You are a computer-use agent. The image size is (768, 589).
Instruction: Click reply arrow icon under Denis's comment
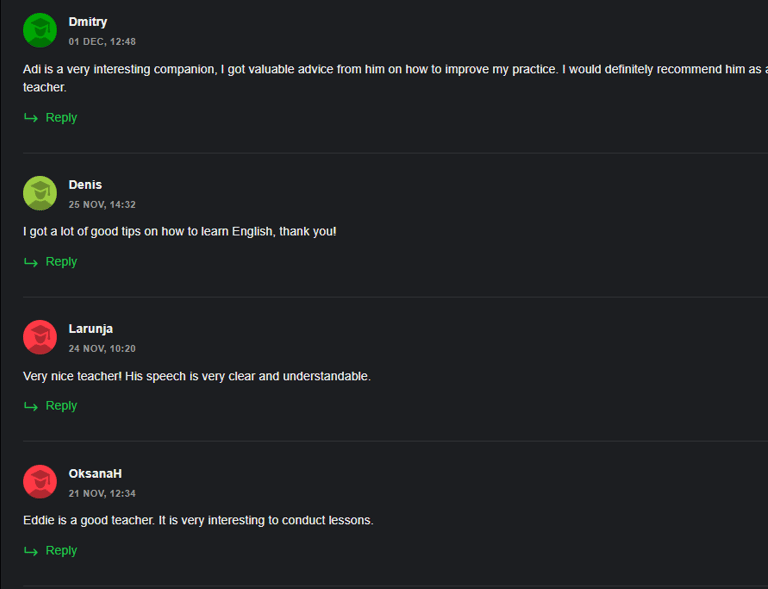pyautogui.click(x=31, y=262)
